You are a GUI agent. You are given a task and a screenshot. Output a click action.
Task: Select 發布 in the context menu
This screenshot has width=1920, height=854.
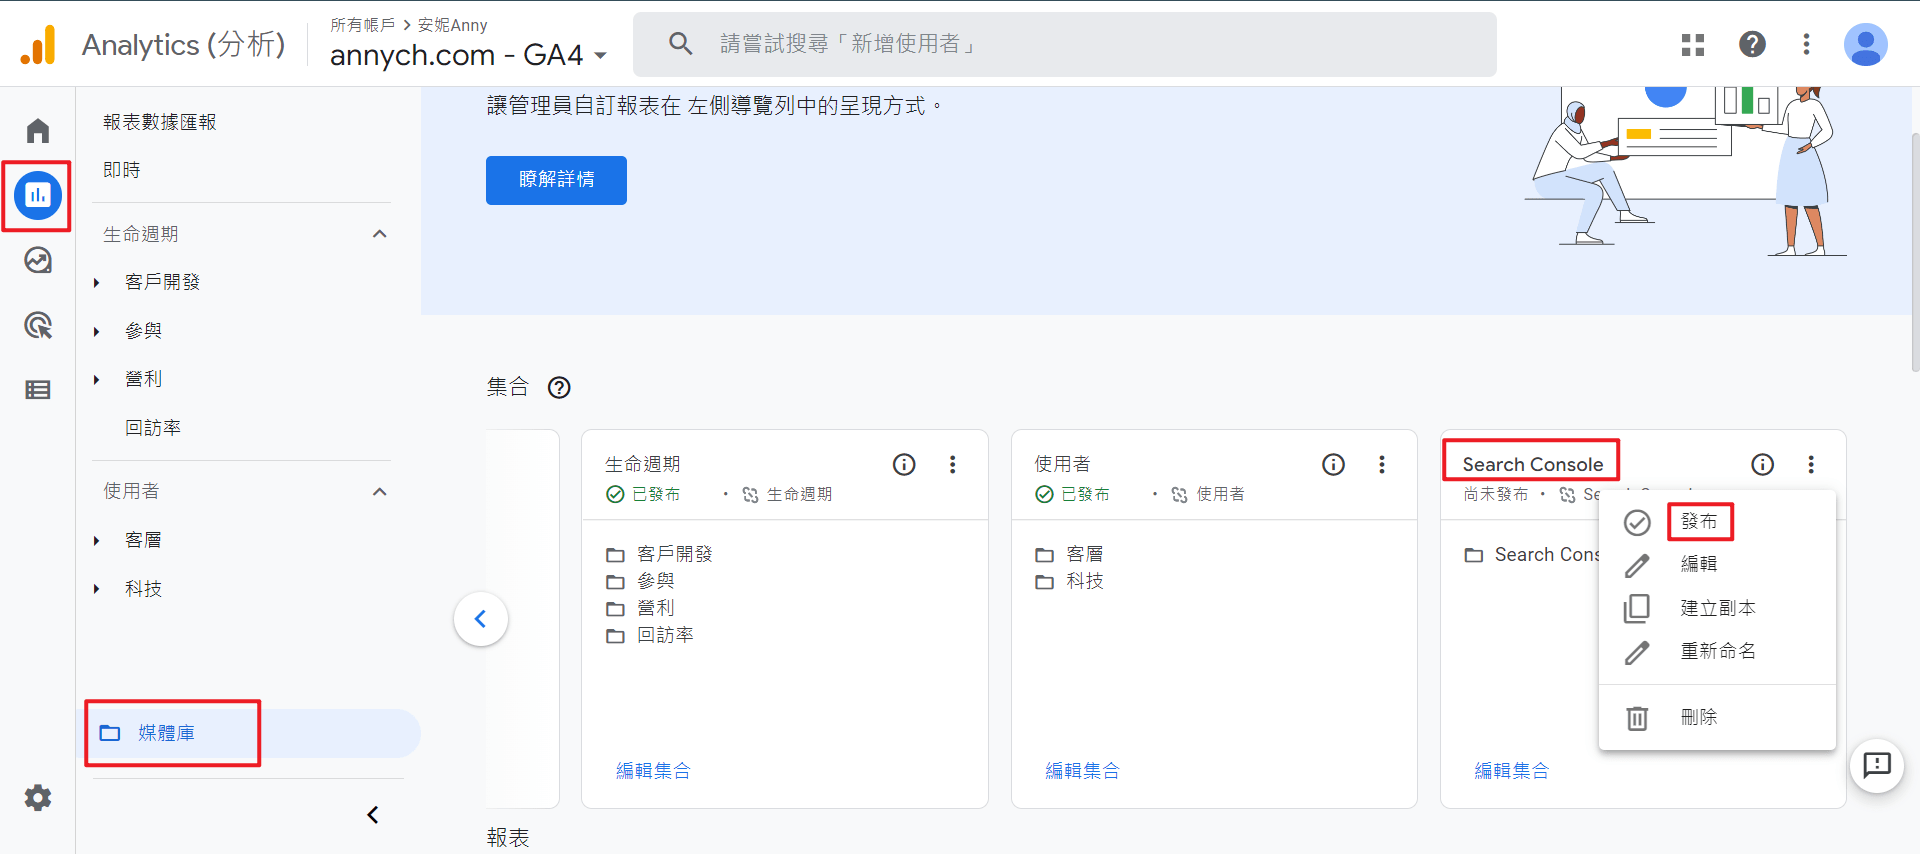[x=1717, y=522]
